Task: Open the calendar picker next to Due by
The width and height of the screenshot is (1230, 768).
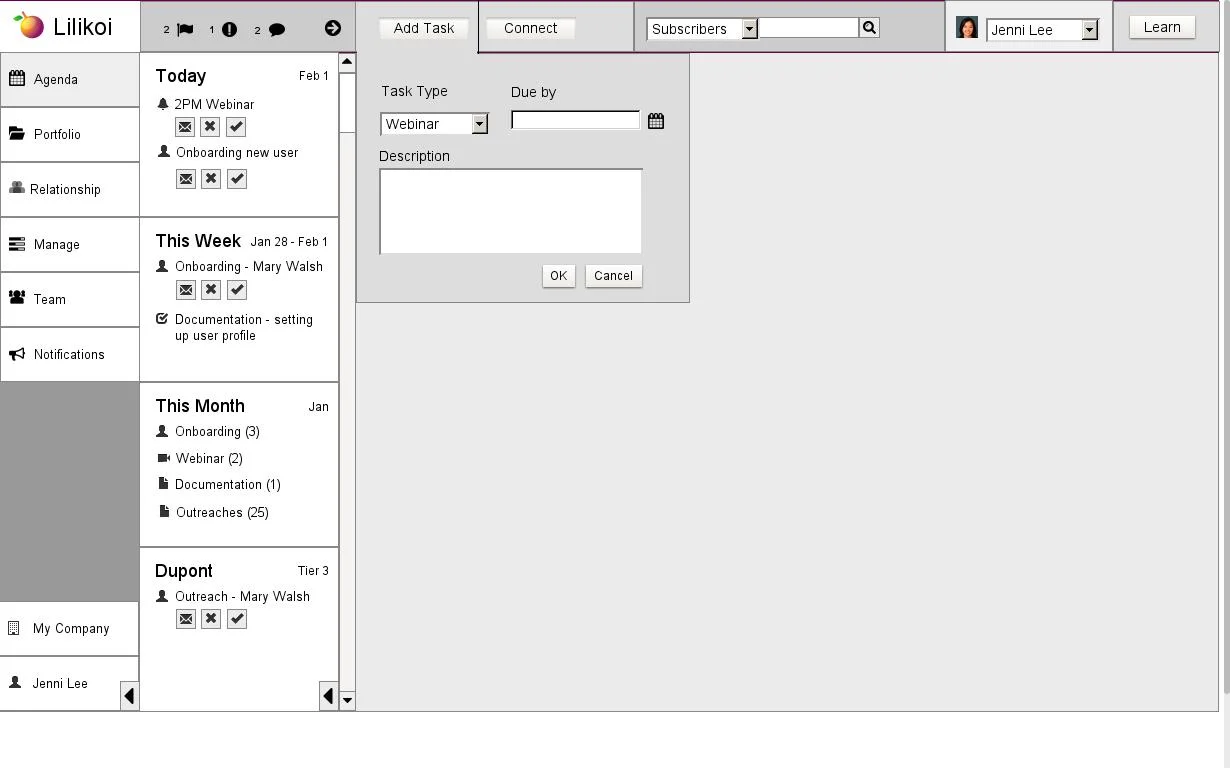Action: point(656,120)
